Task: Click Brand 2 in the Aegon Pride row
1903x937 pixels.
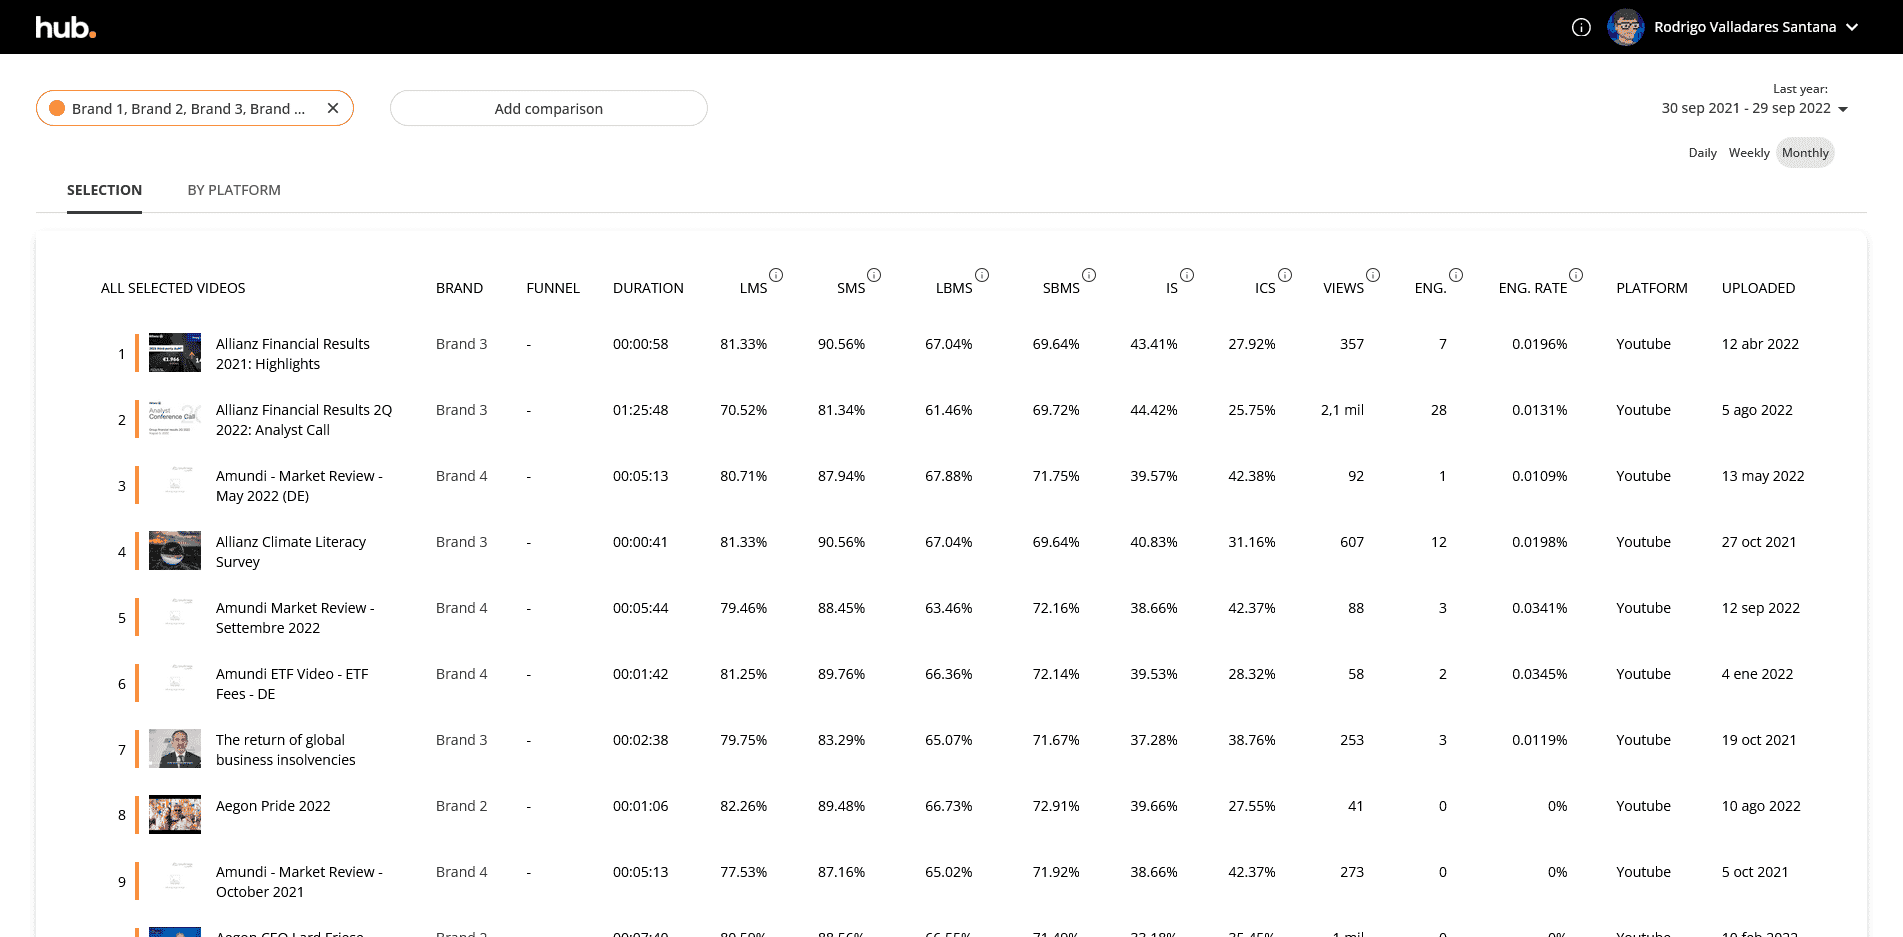Action: point(461,806)
